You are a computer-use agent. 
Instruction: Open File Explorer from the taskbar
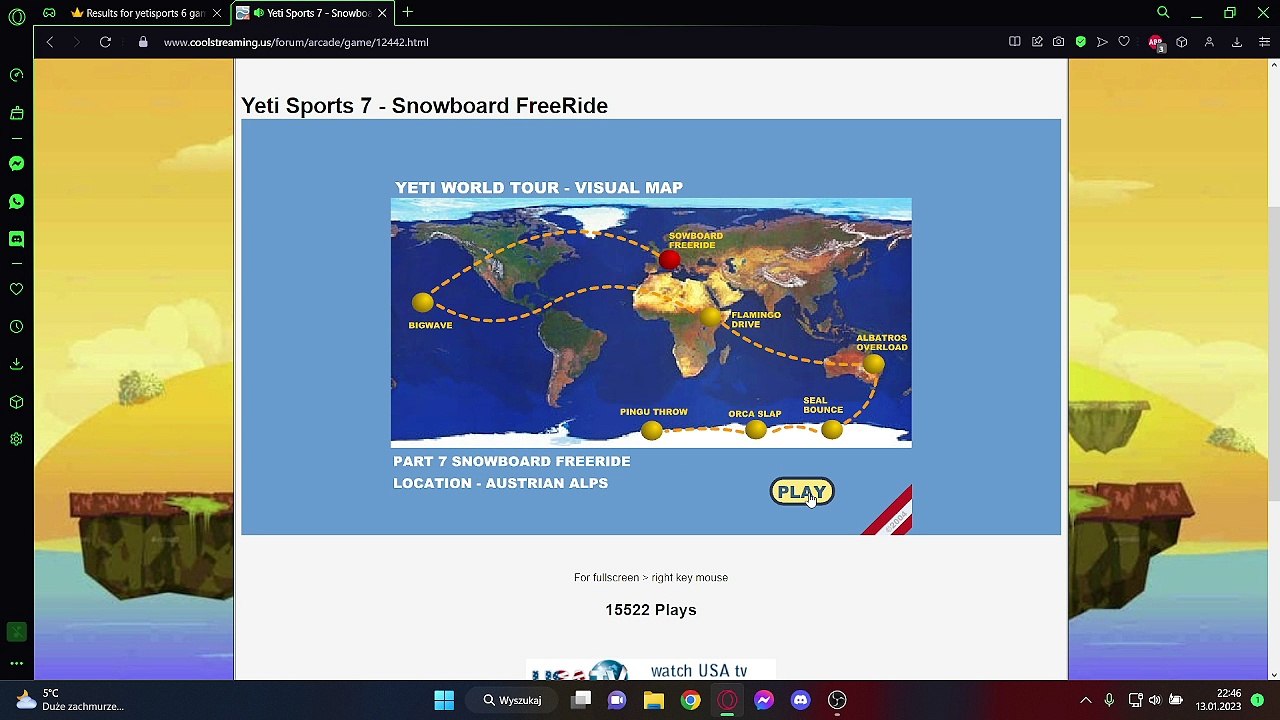tap(654, 700)
